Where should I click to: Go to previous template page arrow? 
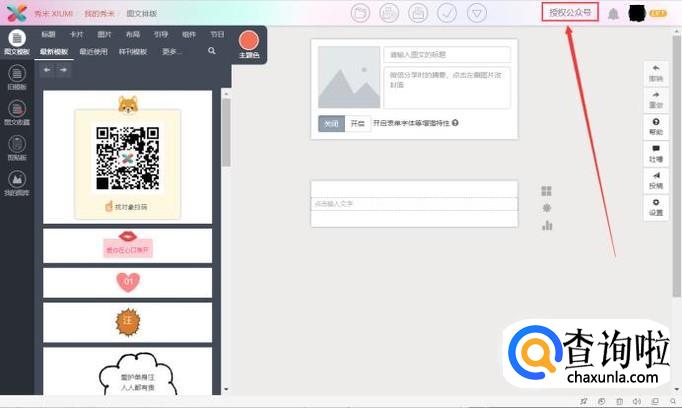click(47, 70)
